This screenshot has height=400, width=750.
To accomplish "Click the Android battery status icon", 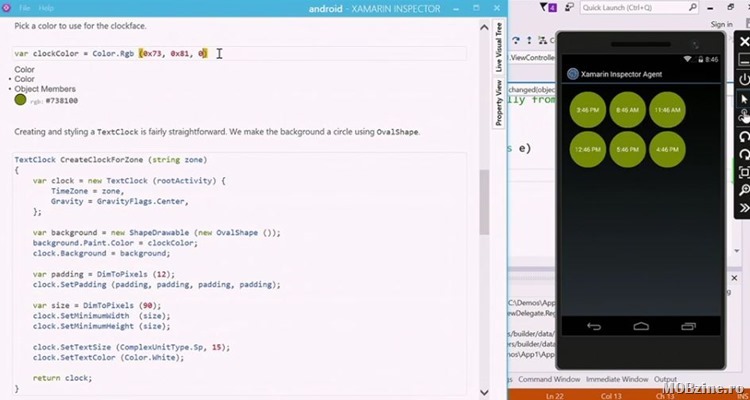I will [x=700, y=59].
